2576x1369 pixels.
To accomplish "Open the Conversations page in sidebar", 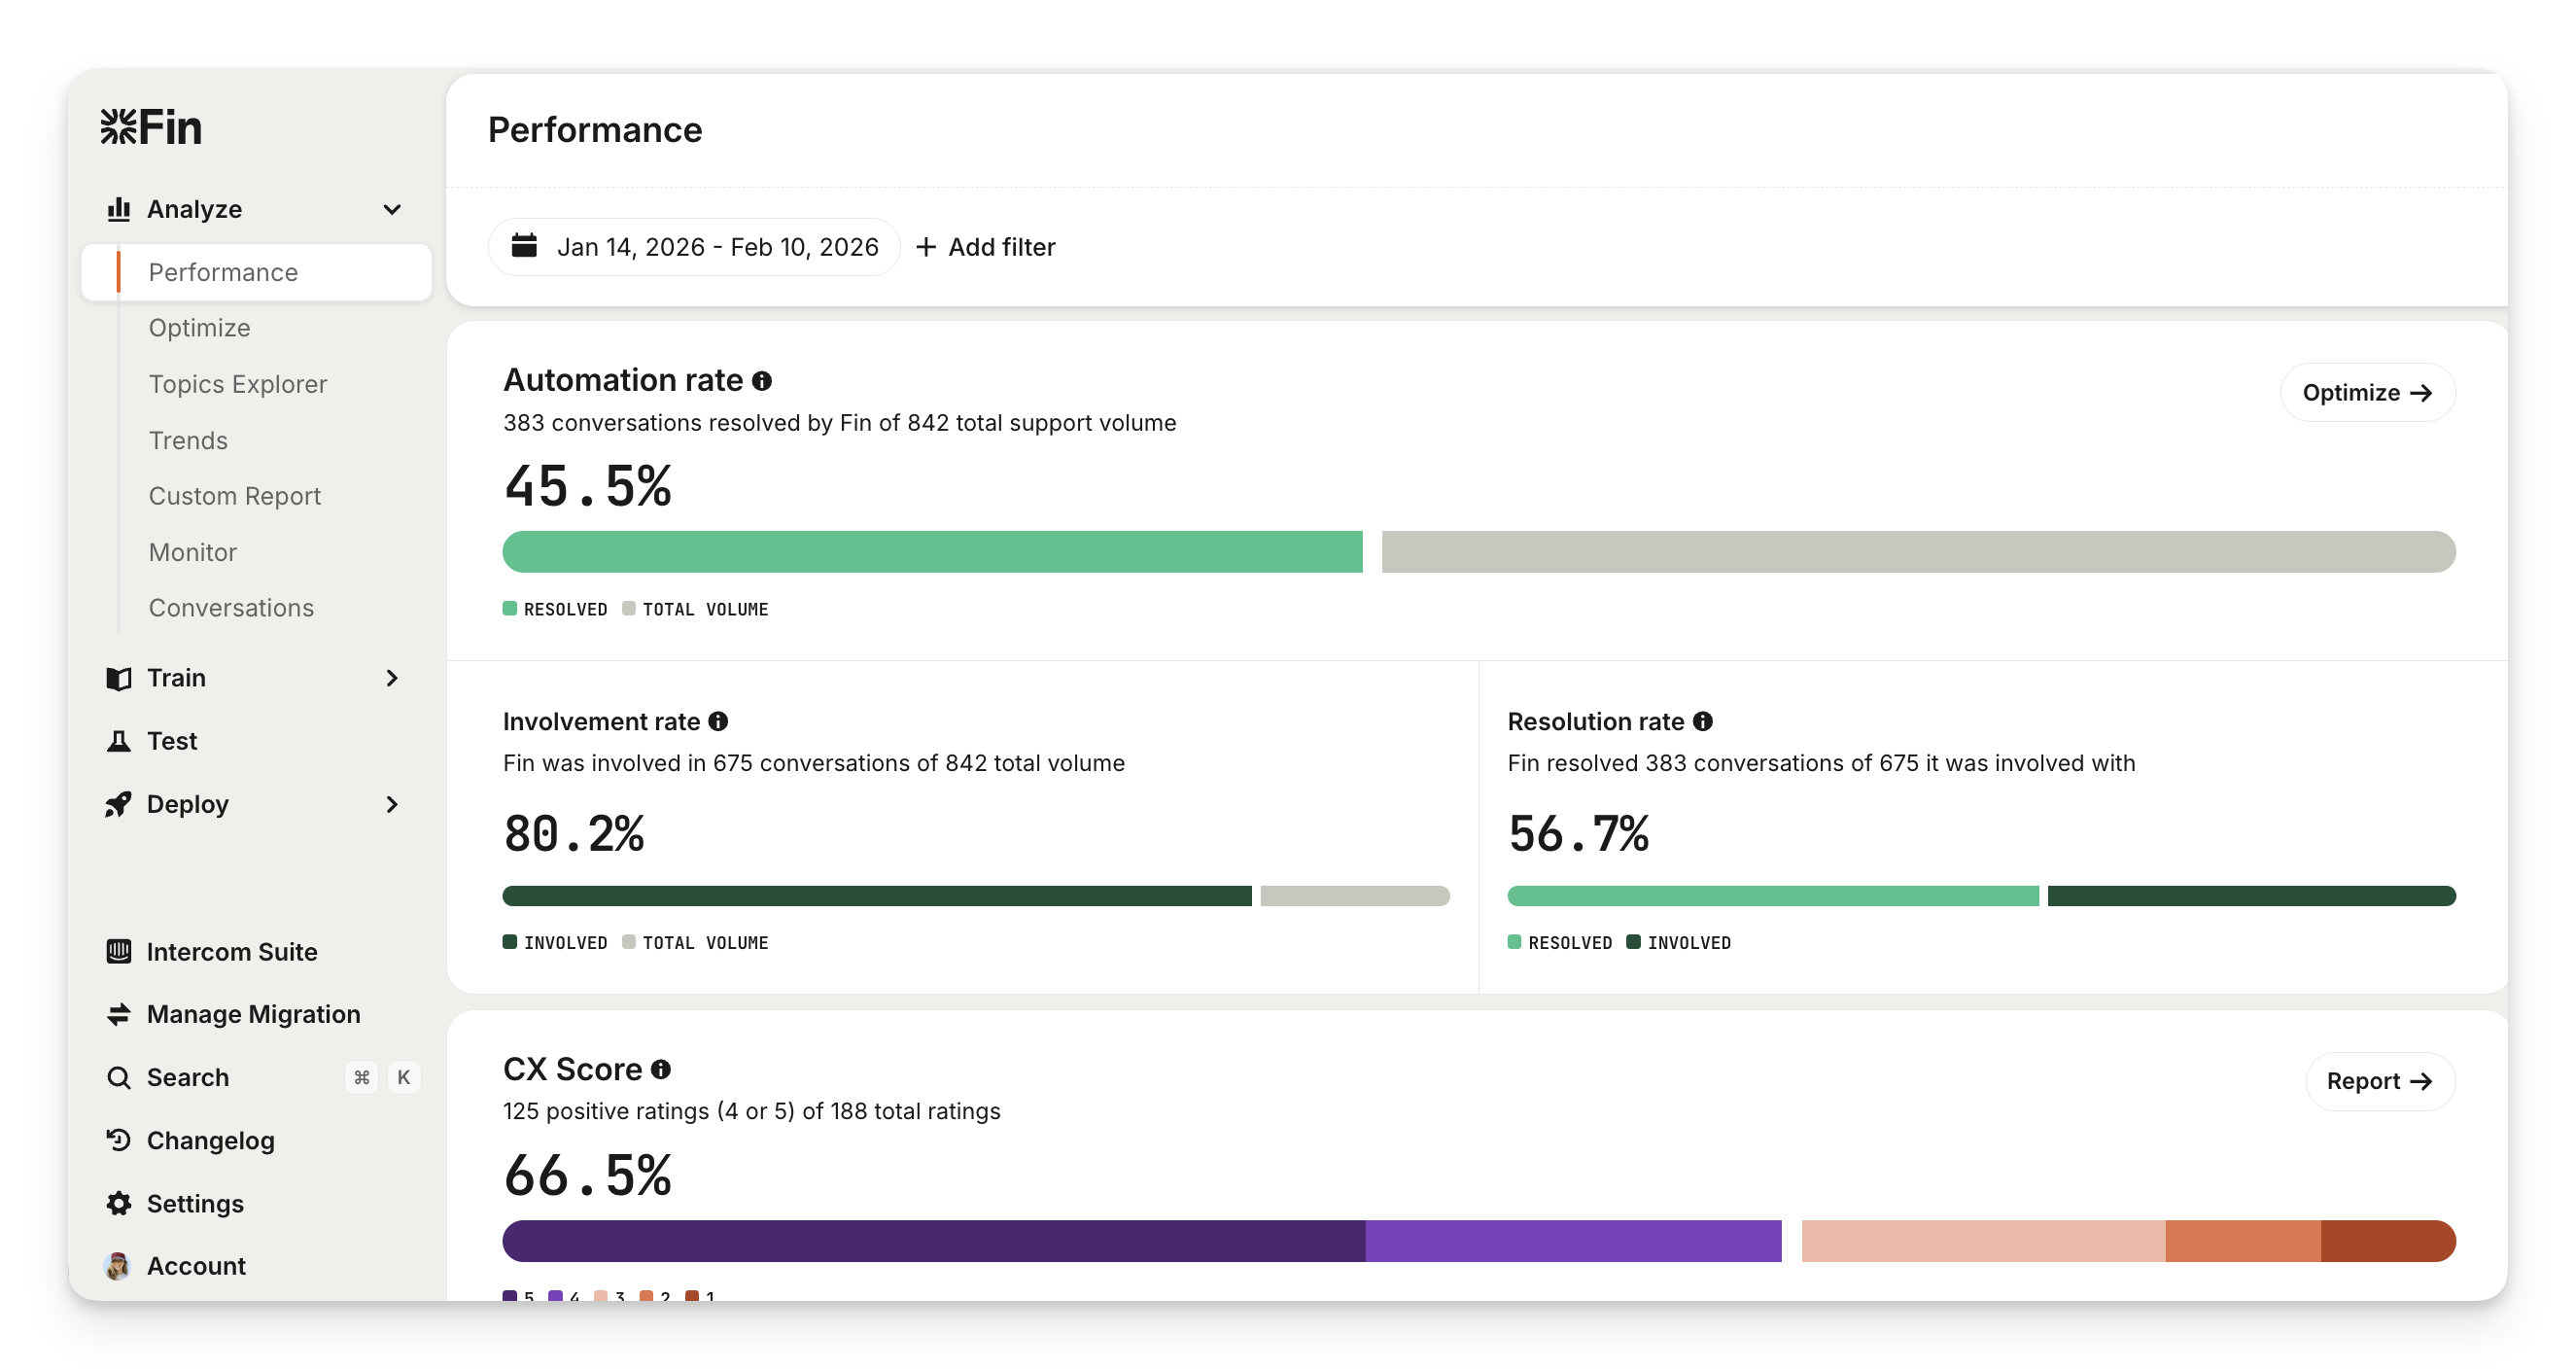I will pos(231,608).
